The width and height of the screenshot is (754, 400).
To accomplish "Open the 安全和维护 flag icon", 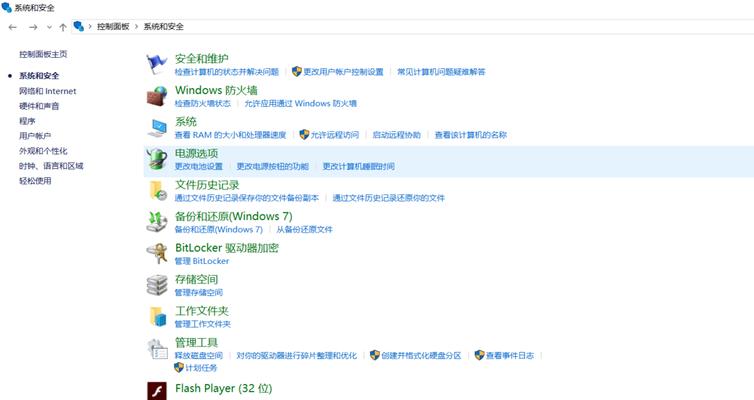I will tap(157, 64).
